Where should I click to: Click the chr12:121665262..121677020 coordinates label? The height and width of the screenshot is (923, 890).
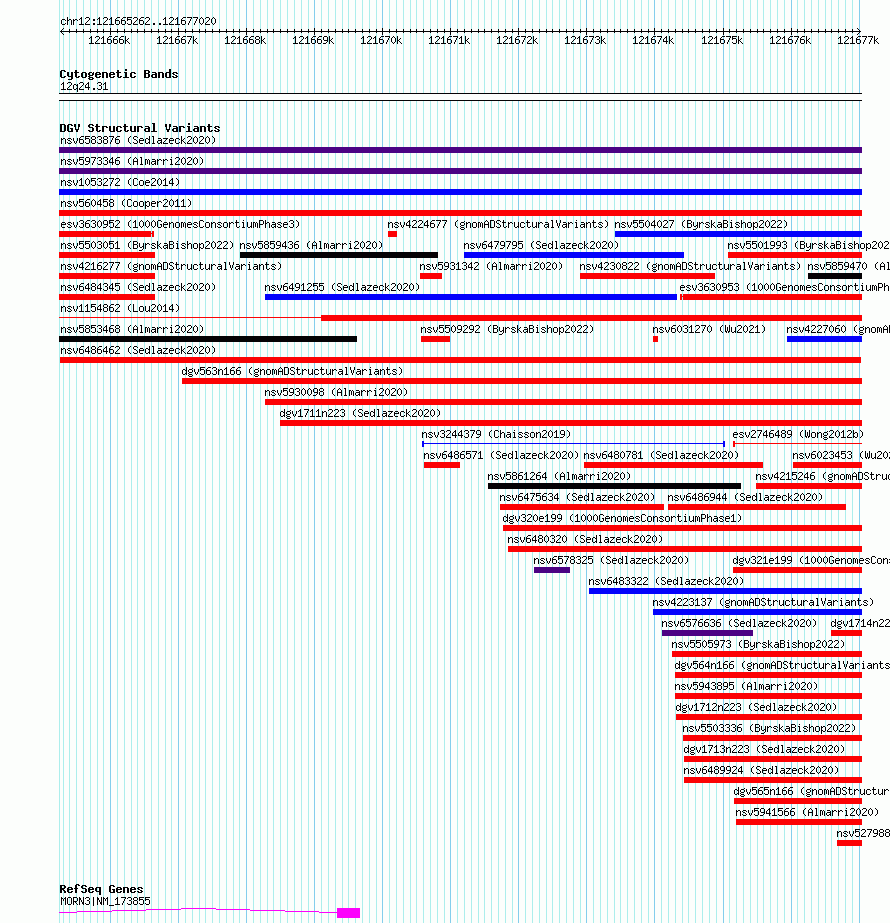(x=138, y=21)
